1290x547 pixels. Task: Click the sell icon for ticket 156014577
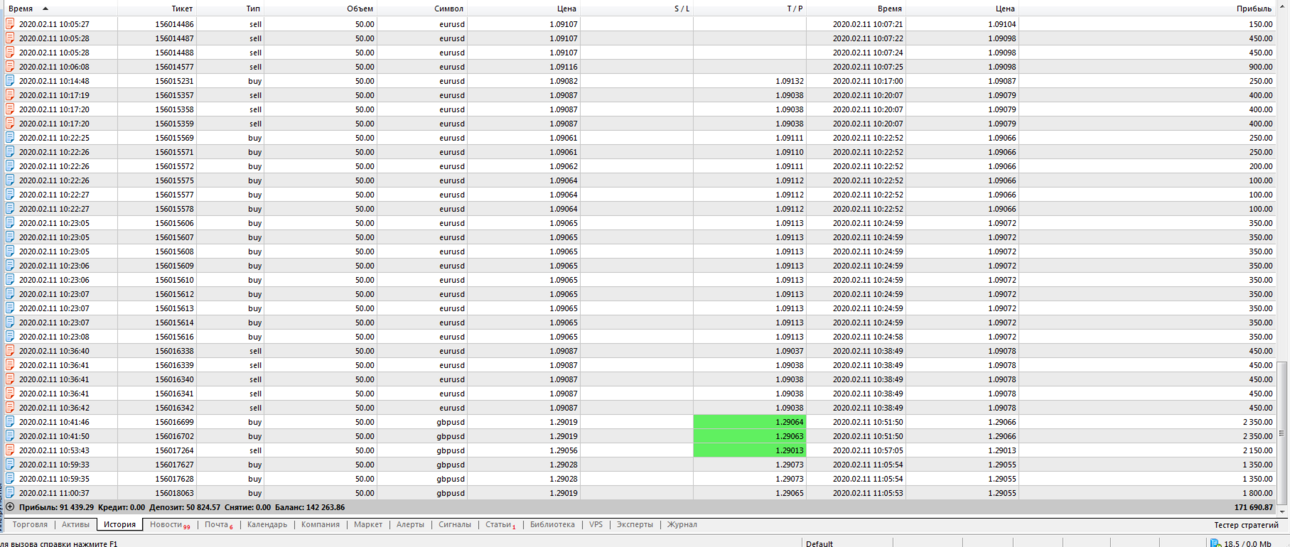tap(10, 66)
